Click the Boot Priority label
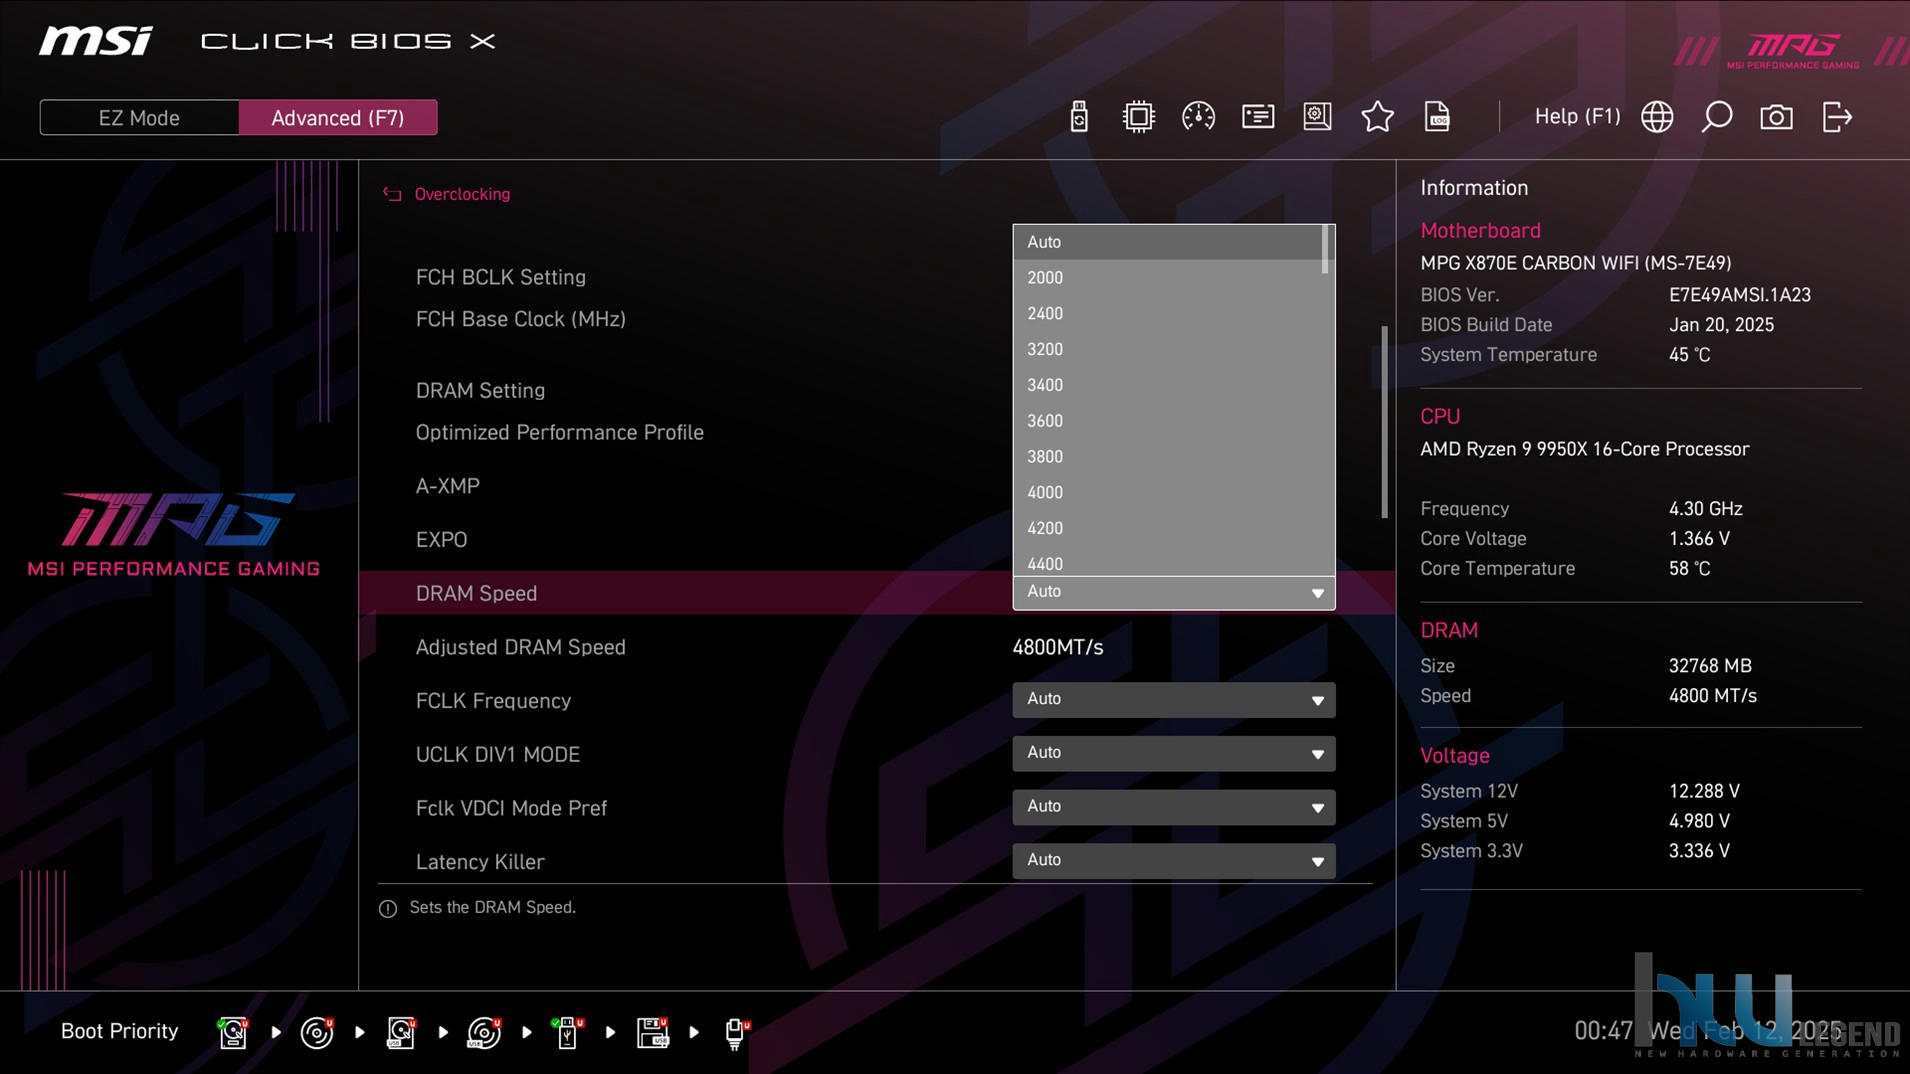 coord(120,1031)
